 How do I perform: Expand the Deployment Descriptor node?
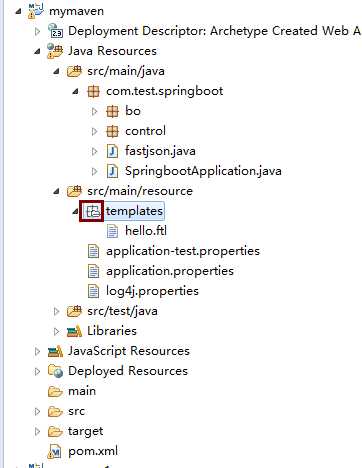click(37, 31)
